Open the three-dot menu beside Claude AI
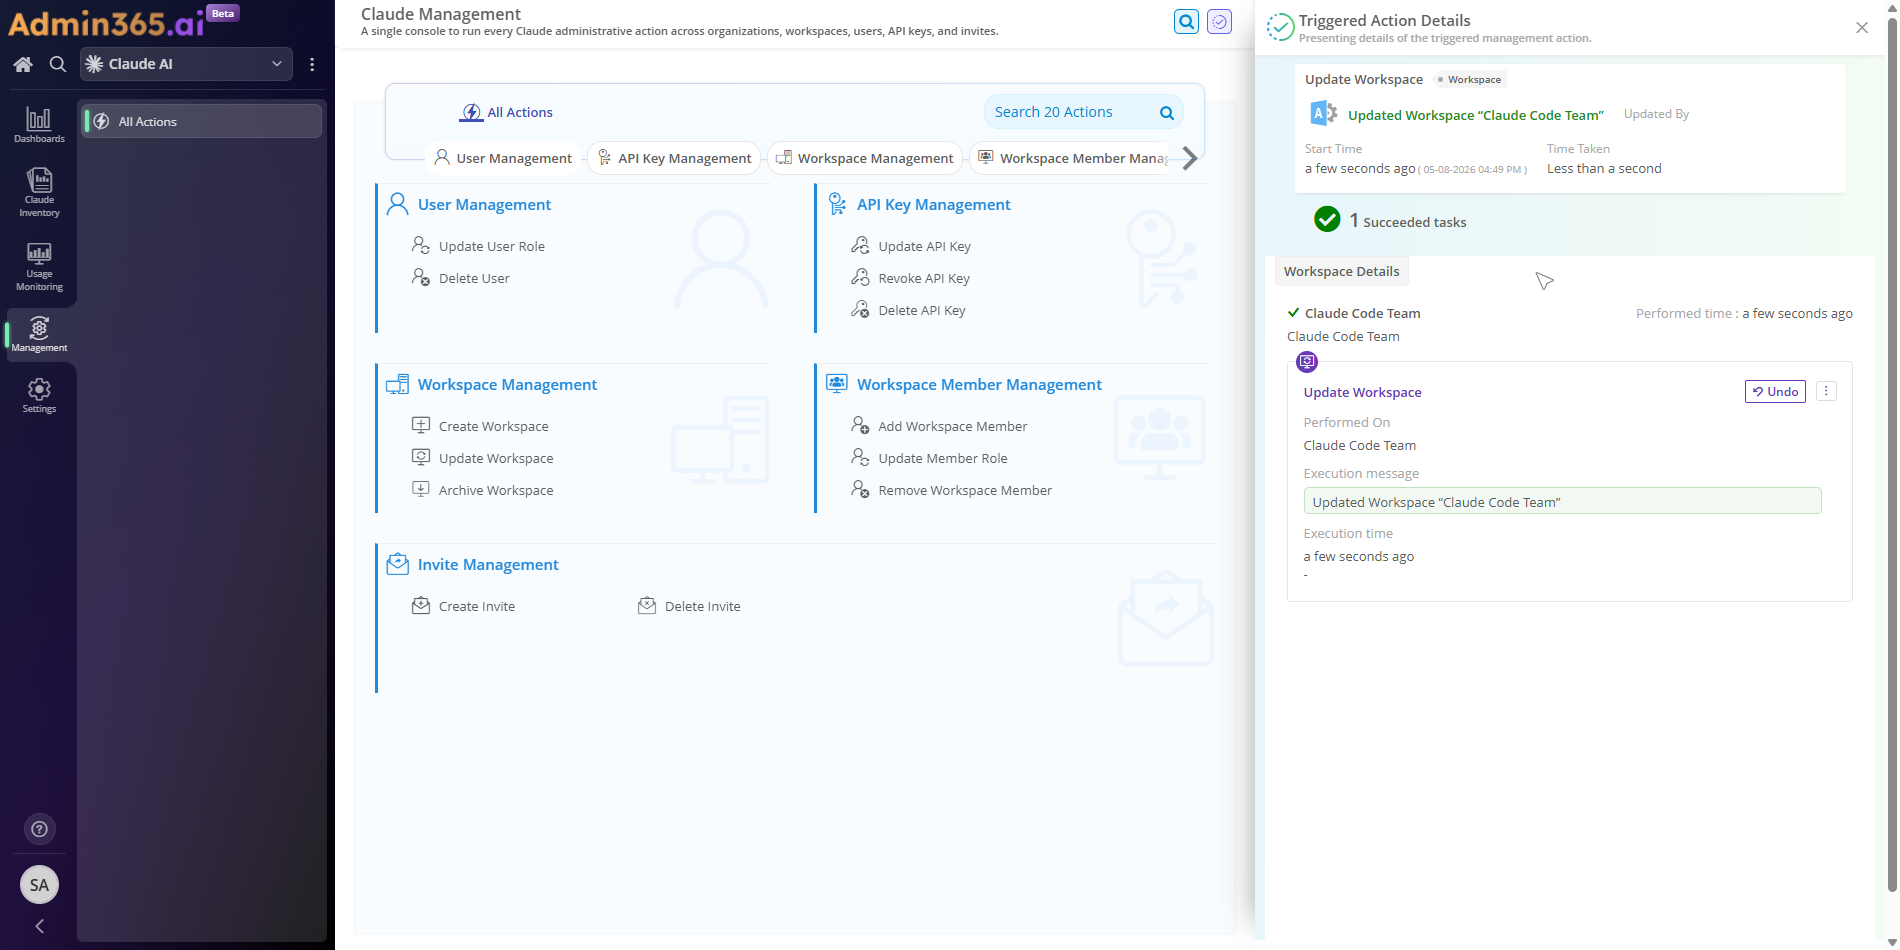Viewport: 1900px width, 950px height. click(312, 64)
